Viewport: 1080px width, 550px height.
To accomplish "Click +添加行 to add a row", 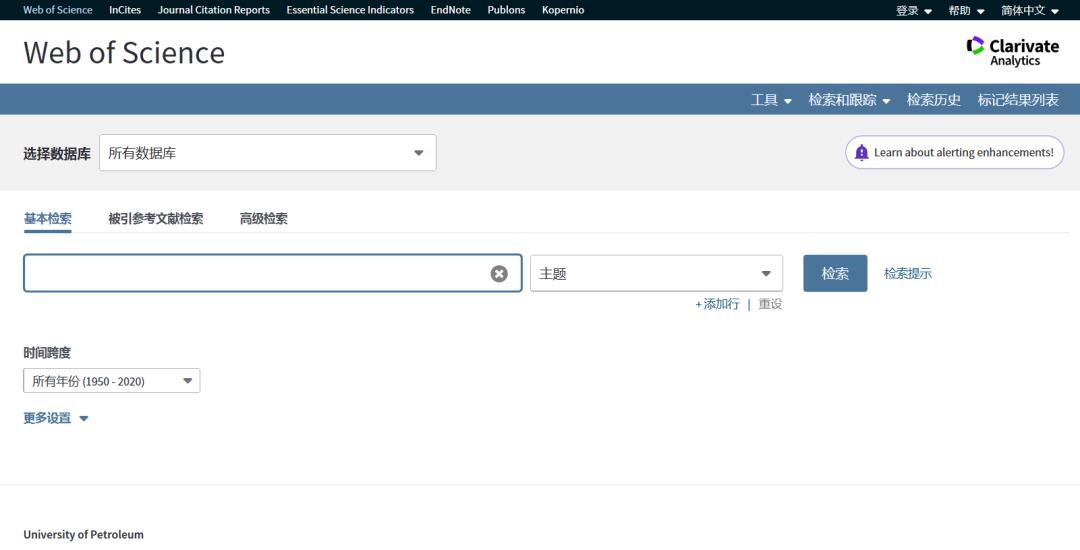I will click(717, 304).
